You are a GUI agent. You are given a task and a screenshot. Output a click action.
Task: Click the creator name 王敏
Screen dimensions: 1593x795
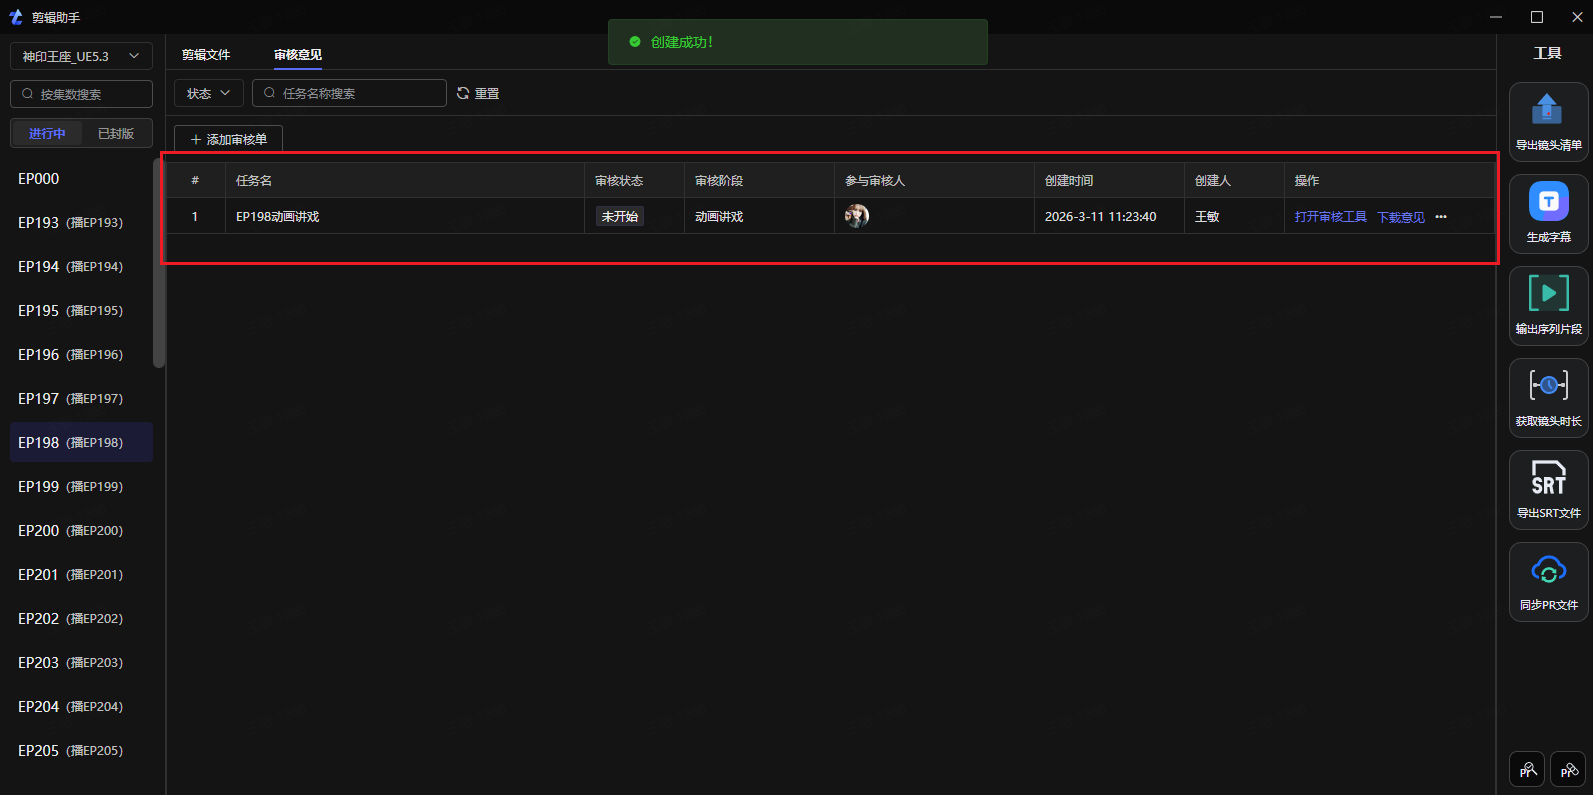click(x=1207, y=216)
